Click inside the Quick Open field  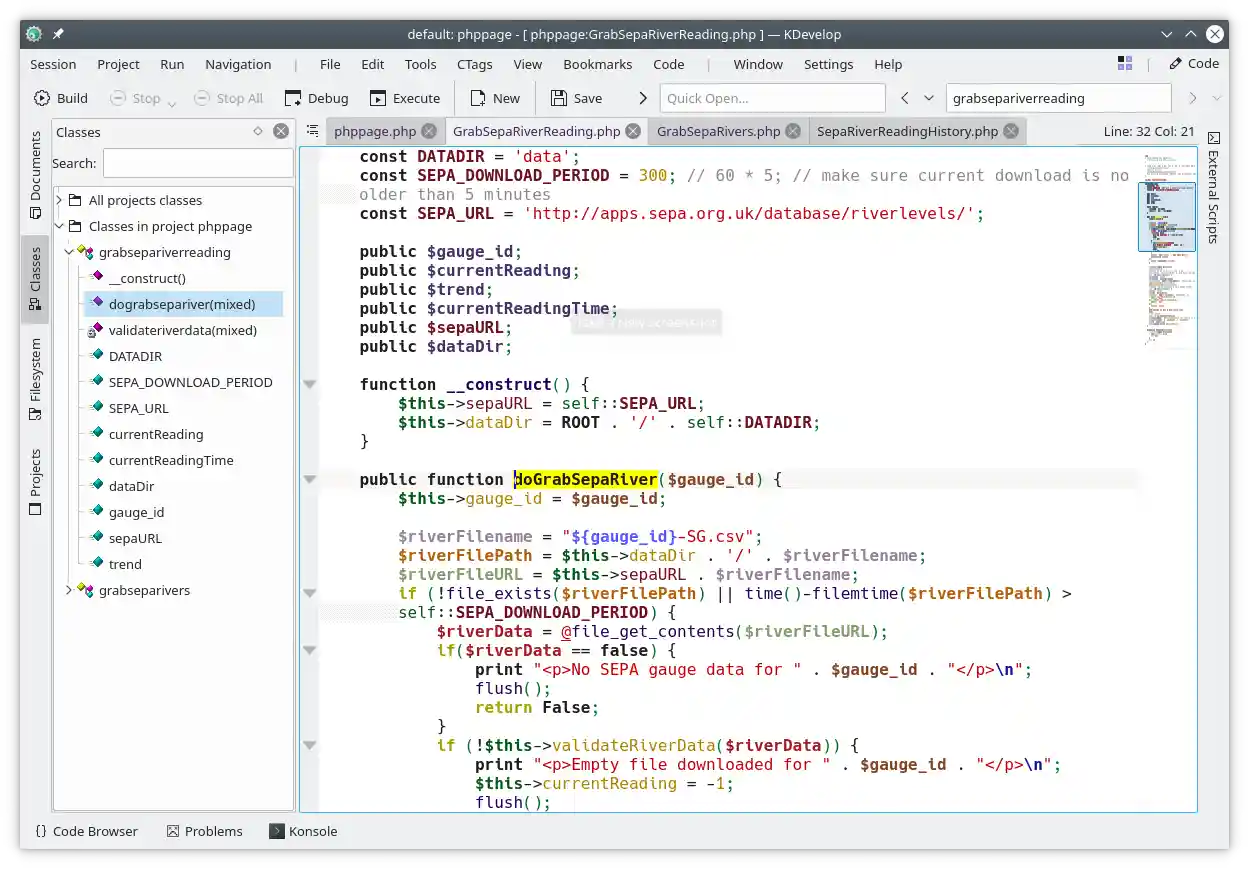[770, 97]
